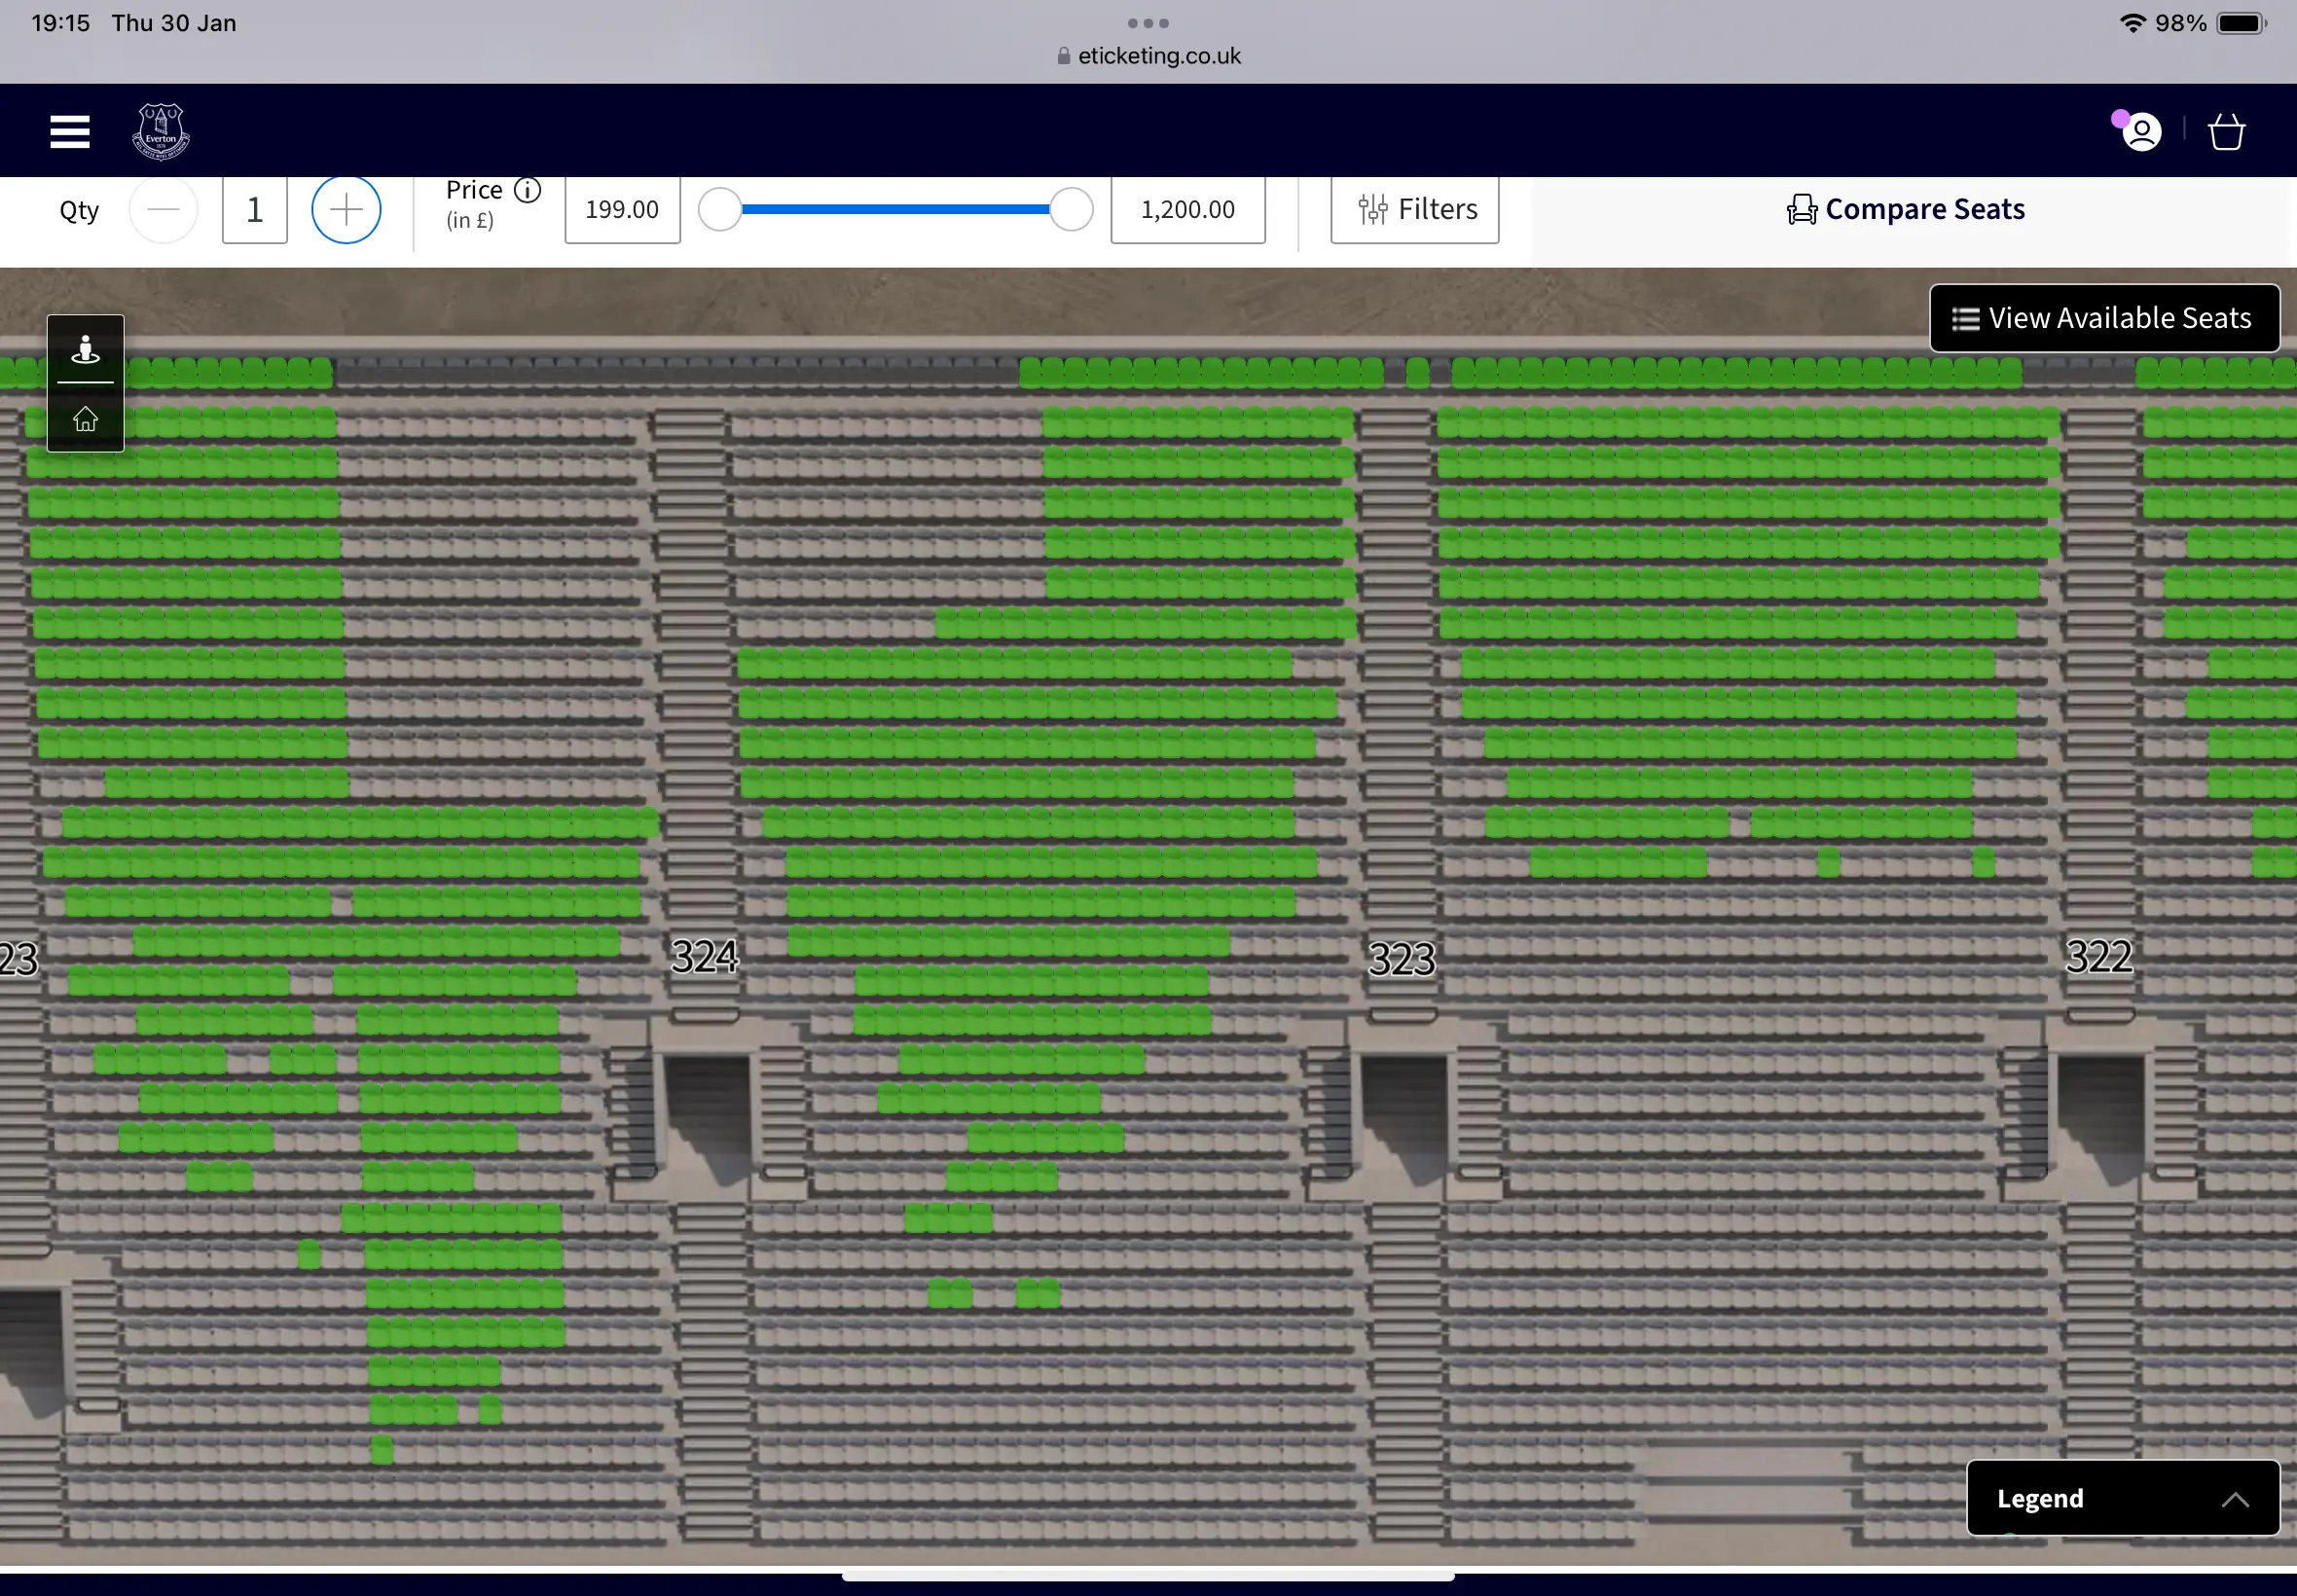Screen dimensions: 2297x1596
Task: Open the hamburger navigation menu
Action: click(x=70, y=131)
